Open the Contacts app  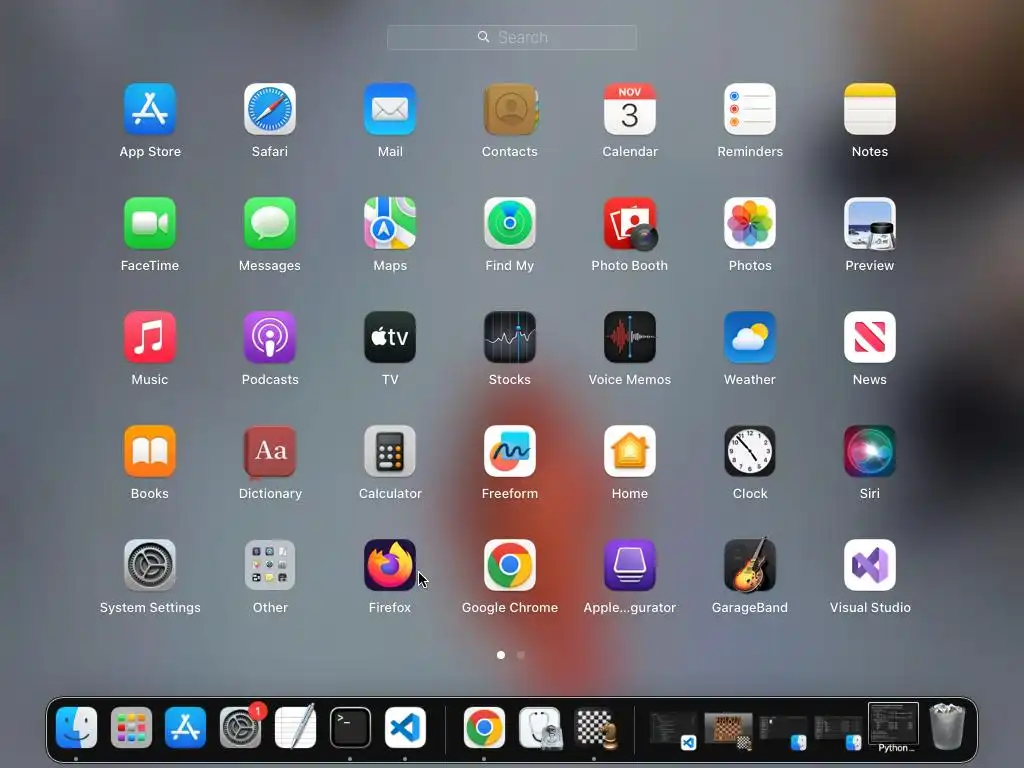click(510, 109)
